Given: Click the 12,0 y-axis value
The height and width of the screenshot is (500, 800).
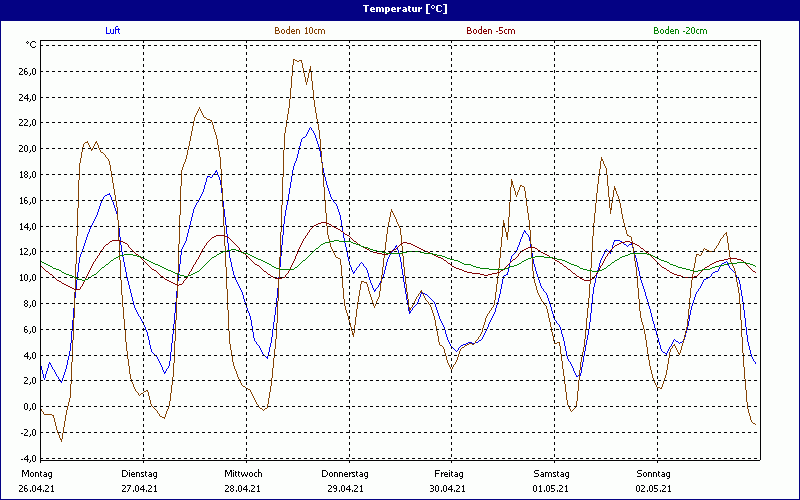Looking at the screenshot, I should coord(27,252).
